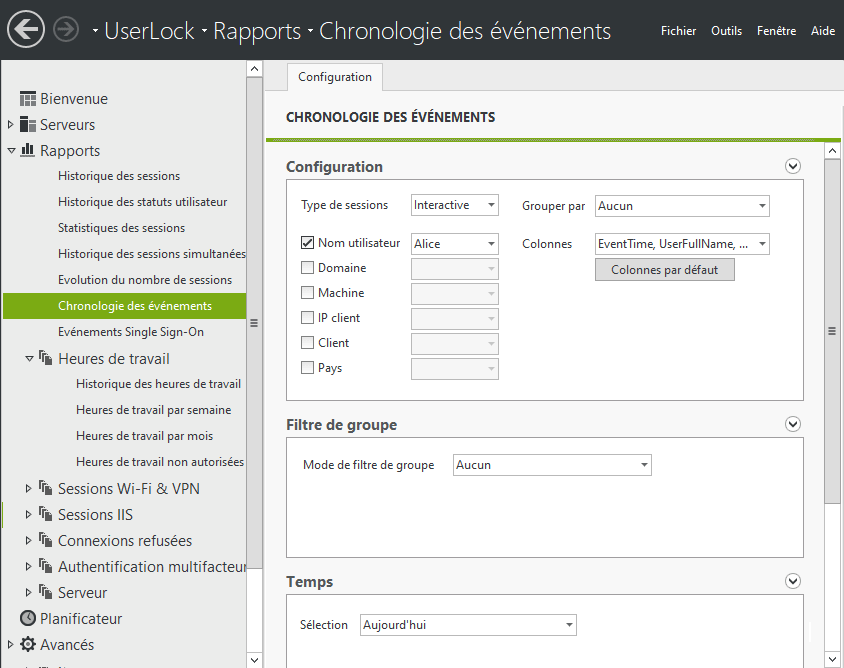
Task: Click the Serveurs icon in sidebar
Action: coord(27,124)
